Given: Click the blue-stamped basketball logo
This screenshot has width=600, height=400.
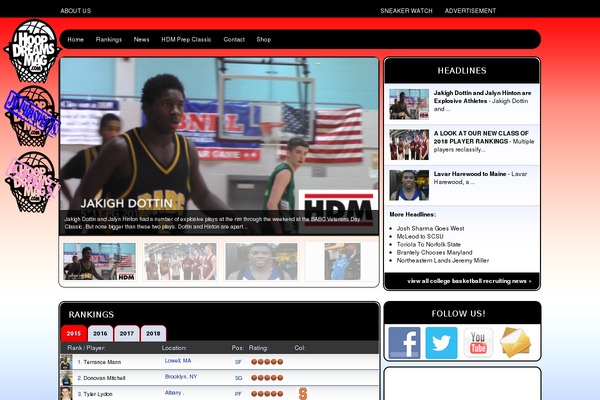Looking at the screenshot, I should [33, 116].
